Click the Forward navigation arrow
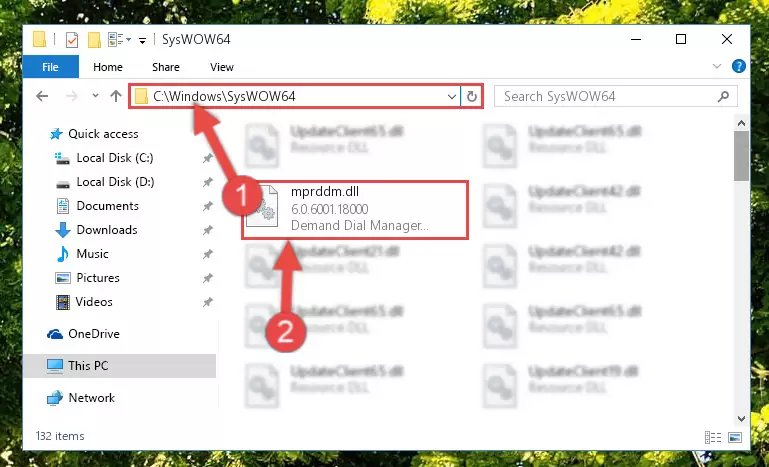The width and height of the screenshot is (769, 467). [x=72, y=96]
